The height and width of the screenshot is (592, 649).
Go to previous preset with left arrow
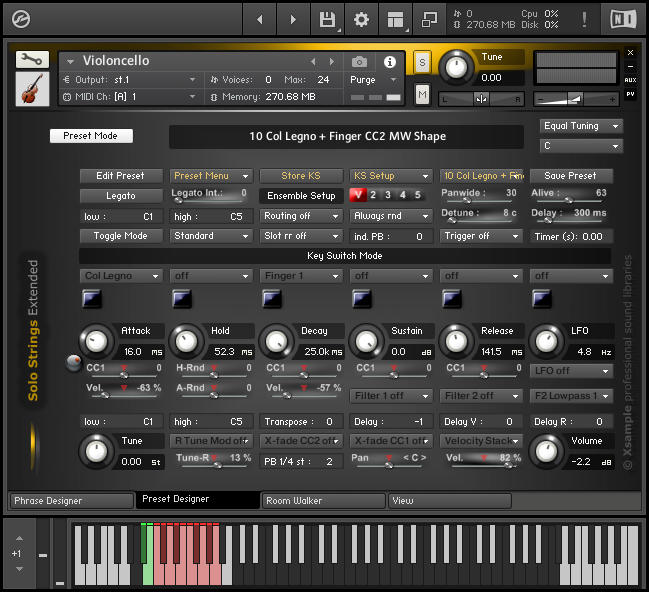coord(260,19)
